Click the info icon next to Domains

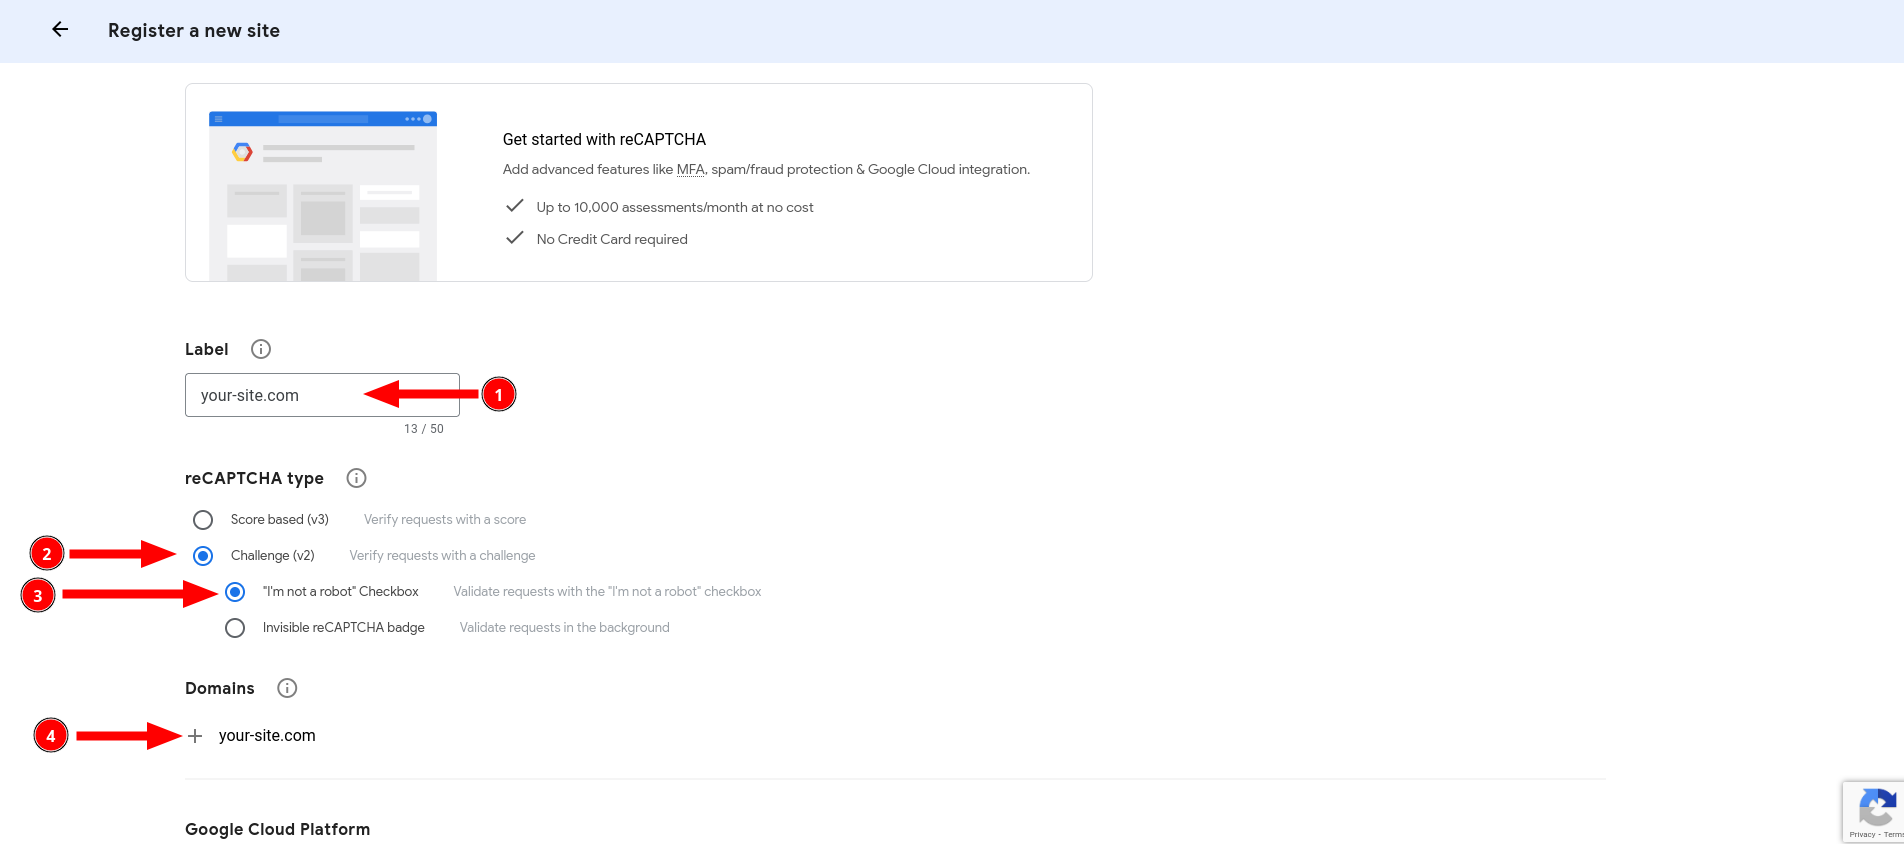click(287, 688)
